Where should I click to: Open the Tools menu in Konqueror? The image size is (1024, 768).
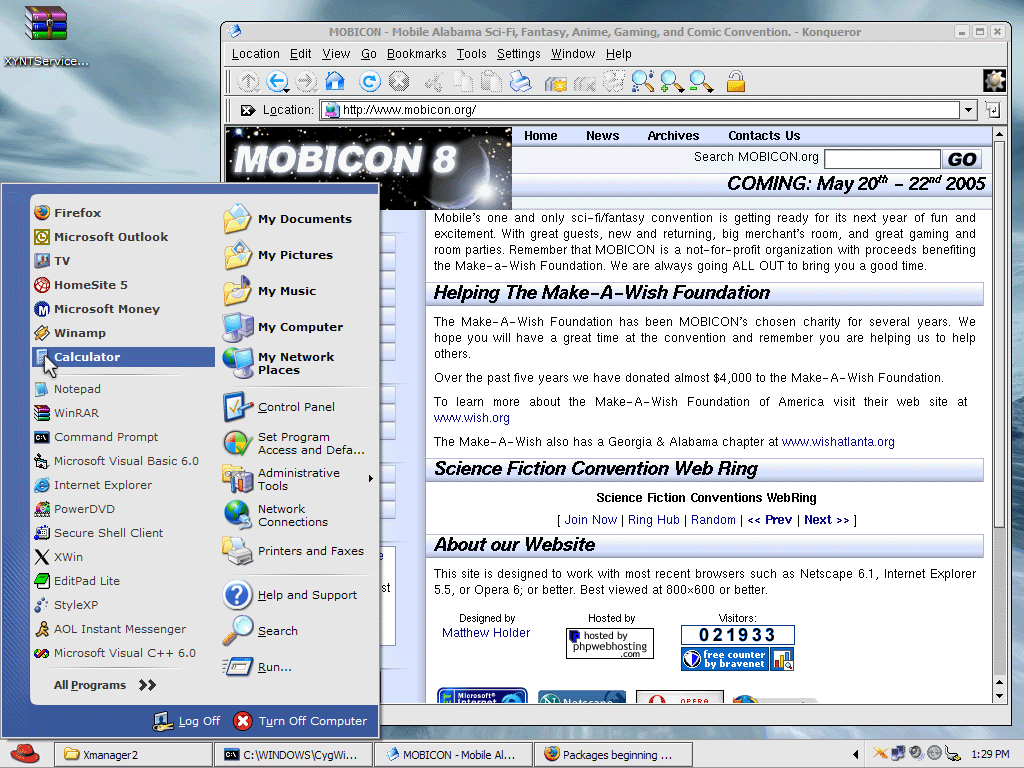[472, 54]
